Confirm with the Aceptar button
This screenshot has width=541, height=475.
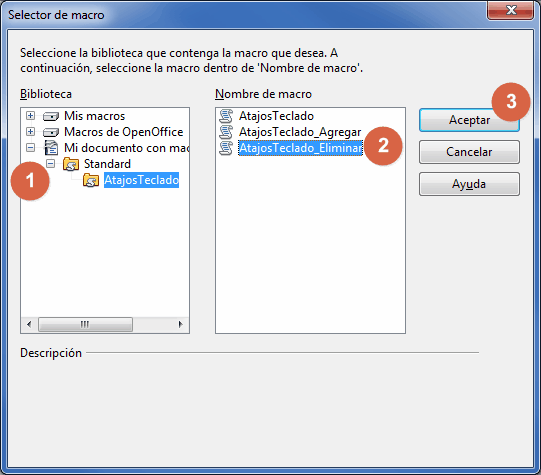[x=469, y=120]
